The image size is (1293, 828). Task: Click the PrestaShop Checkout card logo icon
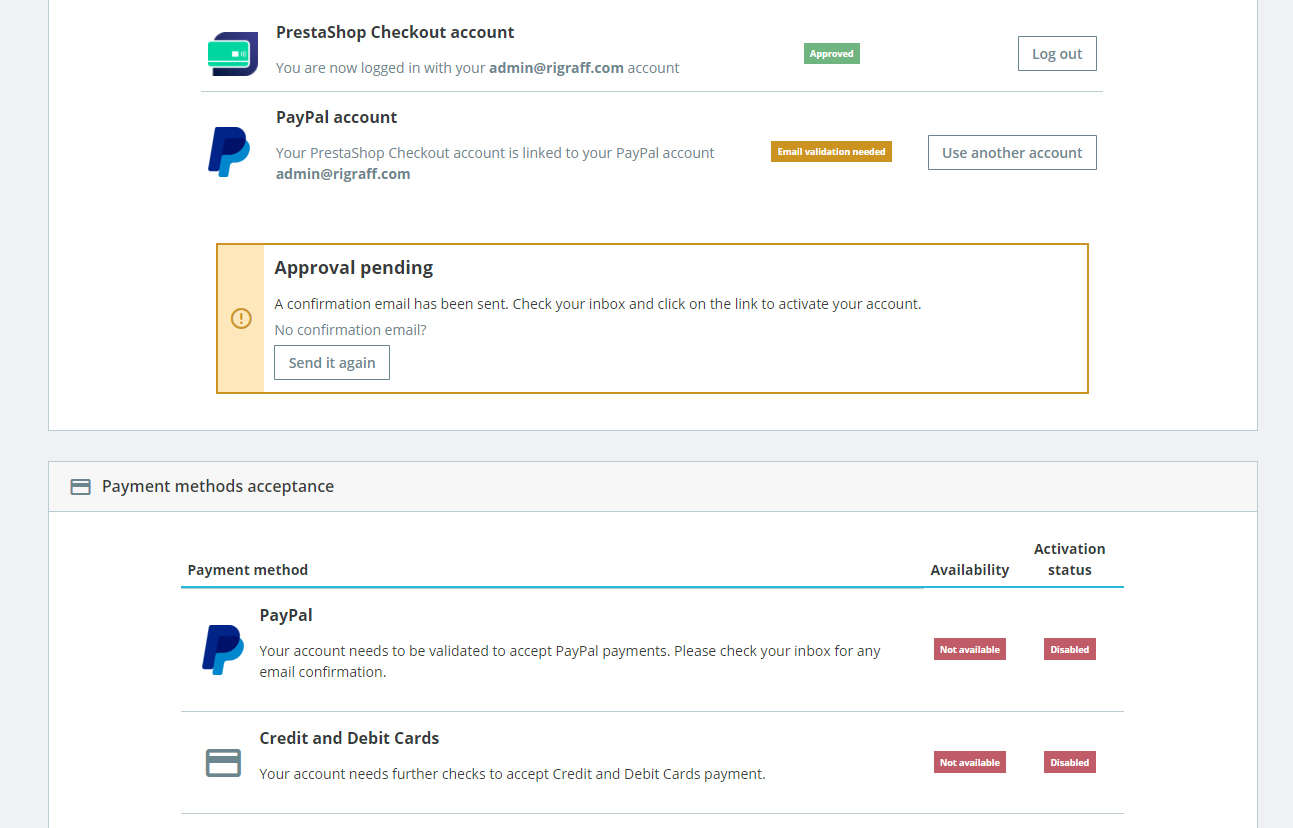[233, 54]
